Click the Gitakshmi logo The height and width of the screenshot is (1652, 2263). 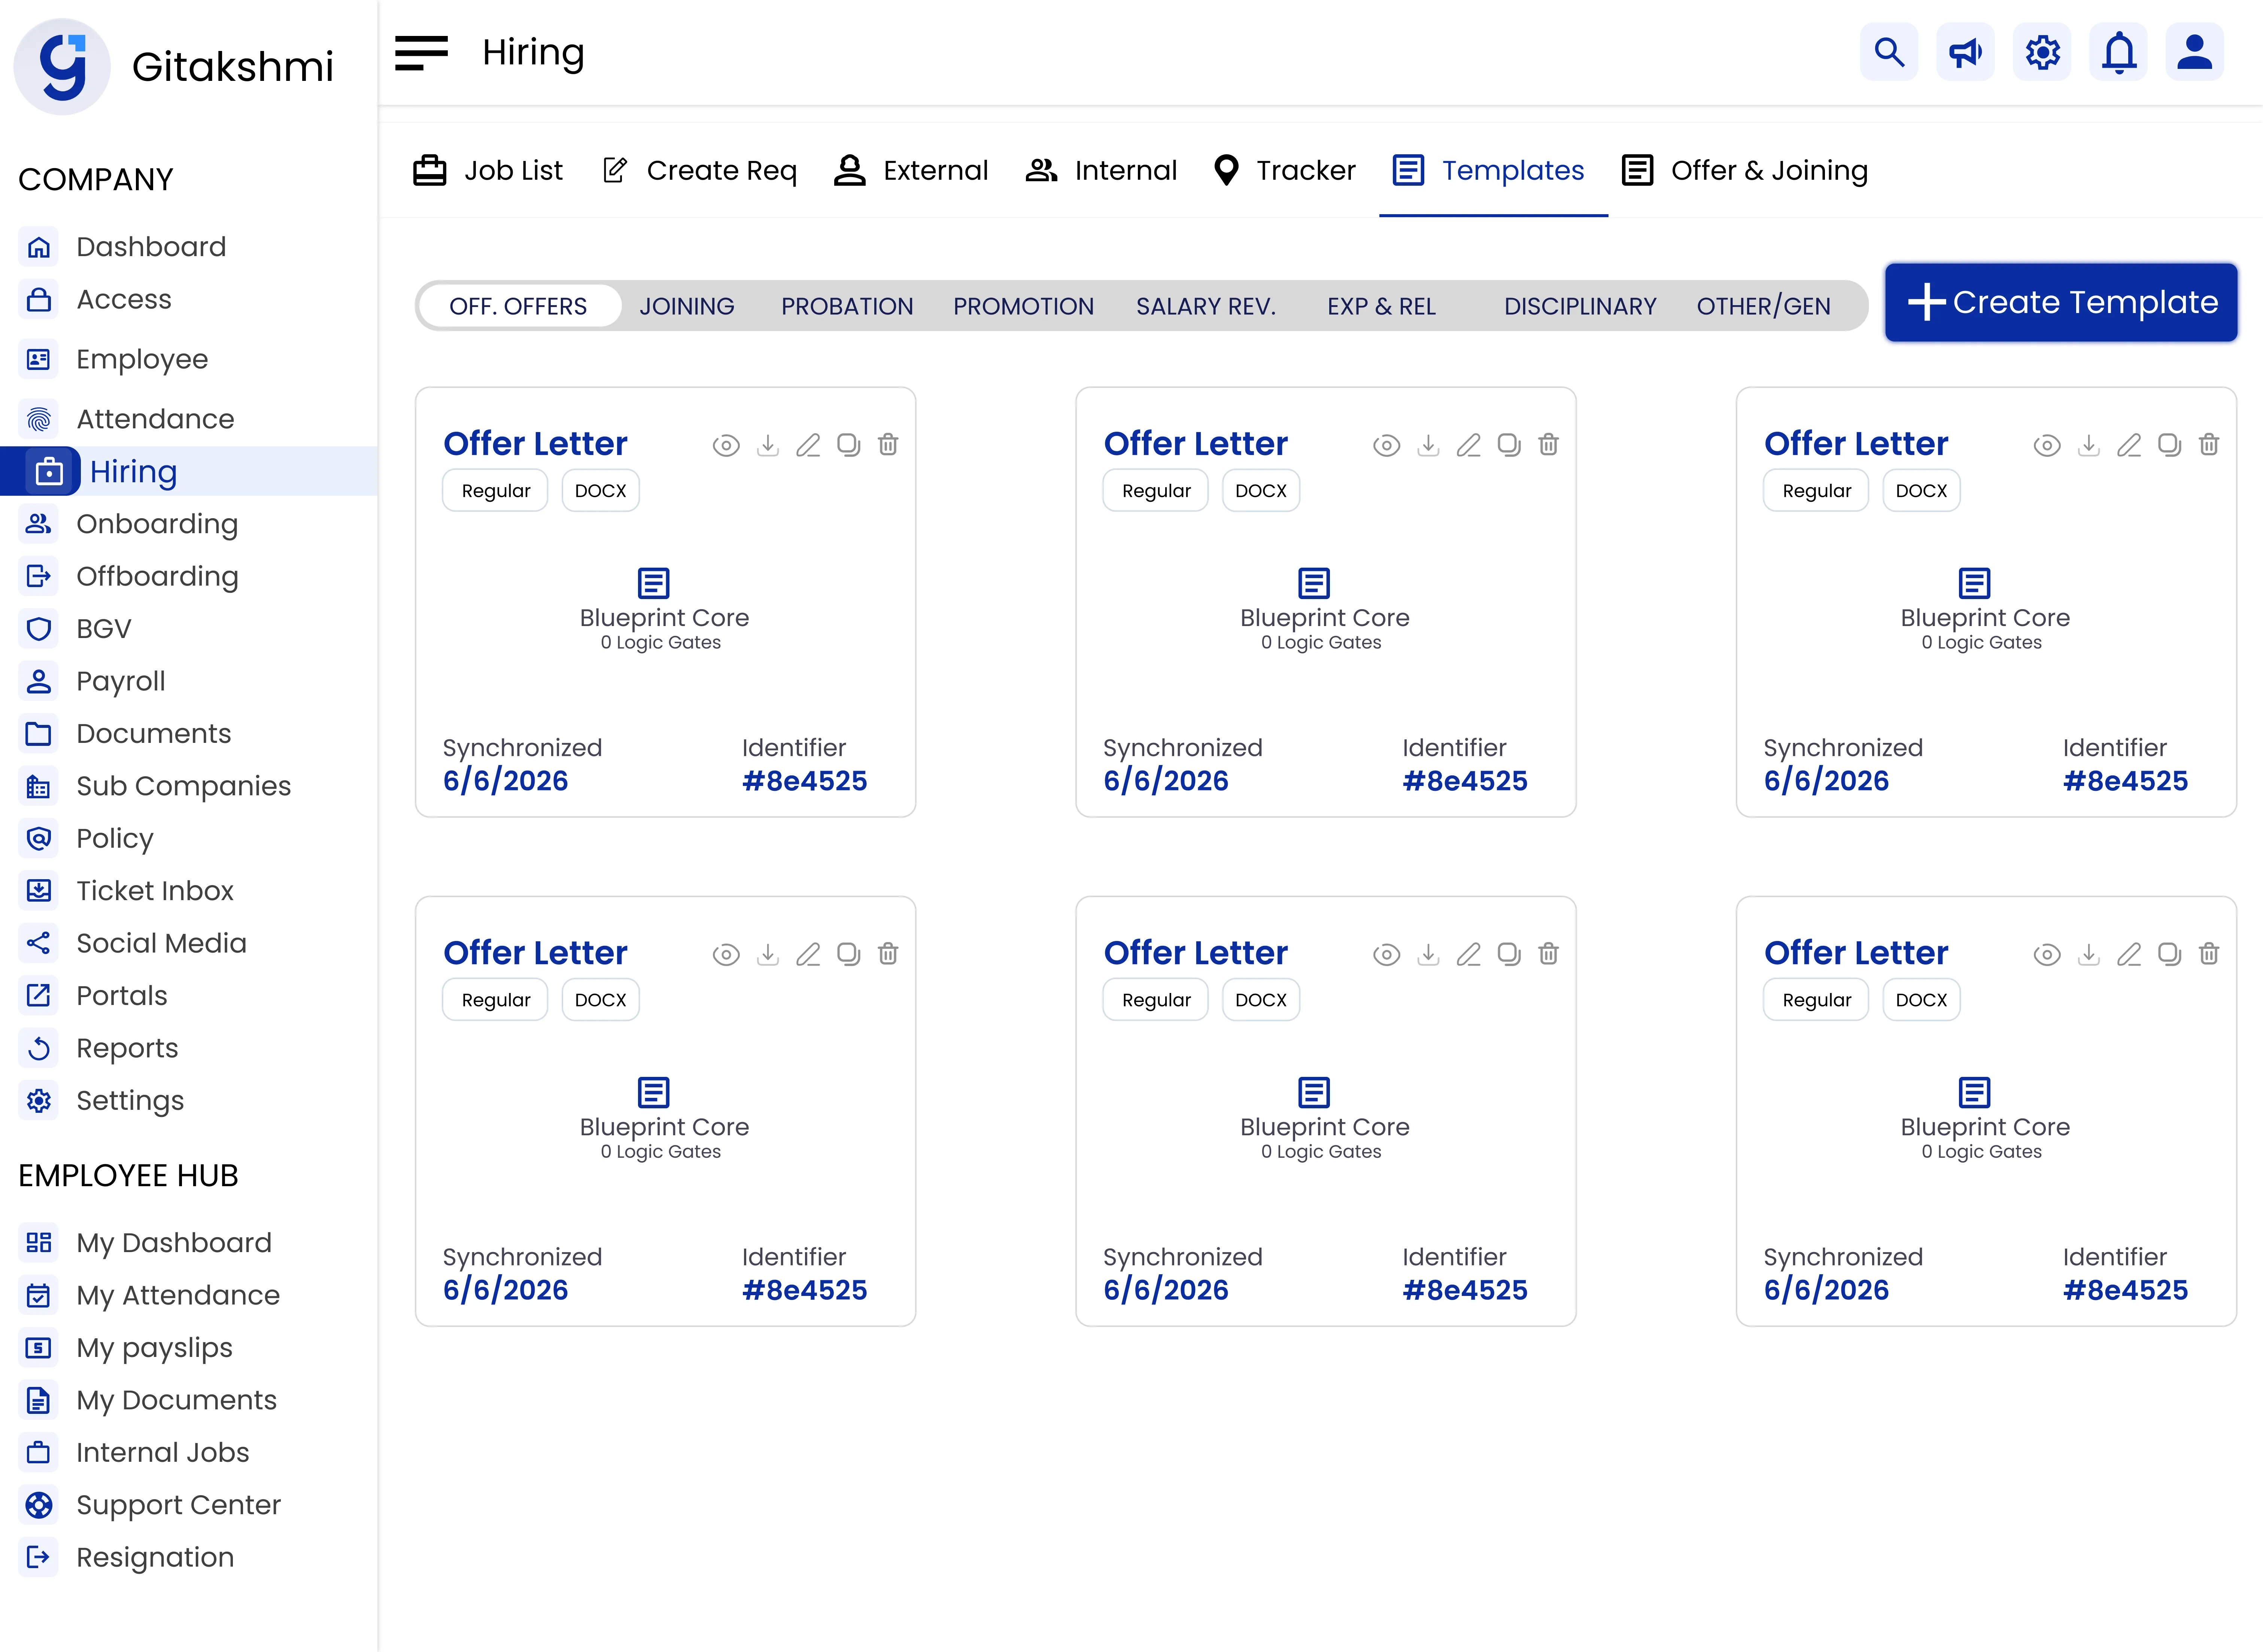click(x=62, y=67)
